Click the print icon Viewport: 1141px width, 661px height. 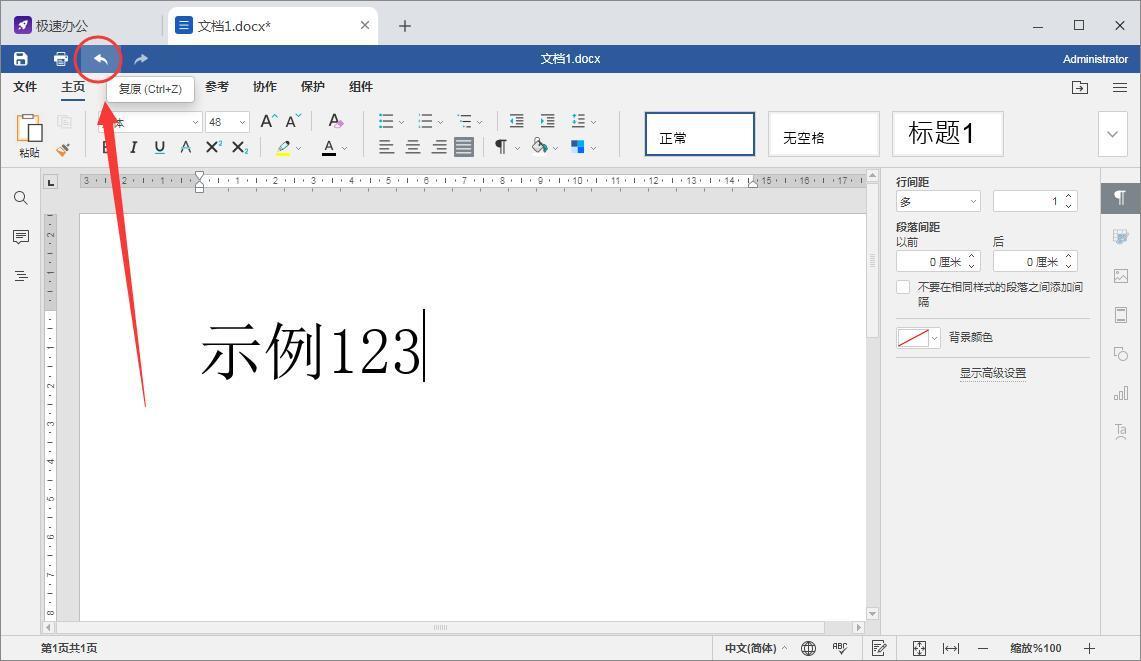[x=60, y=59]
